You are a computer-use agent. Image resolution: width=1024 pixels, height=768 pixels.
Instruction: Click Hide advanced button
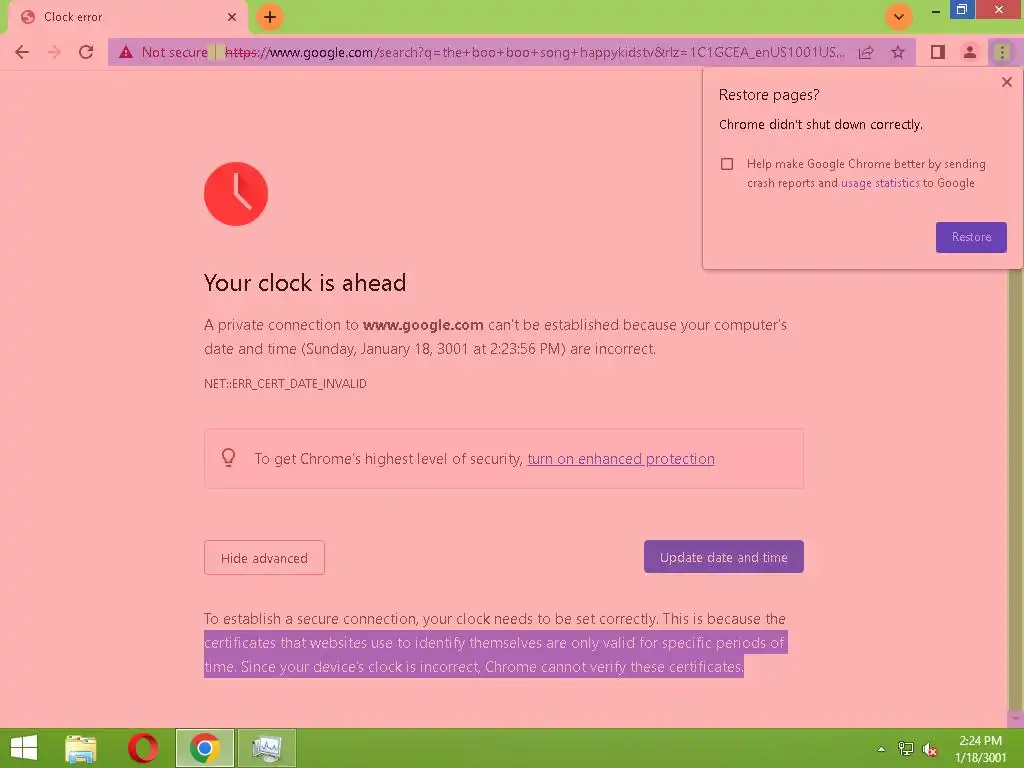point(264,558)
